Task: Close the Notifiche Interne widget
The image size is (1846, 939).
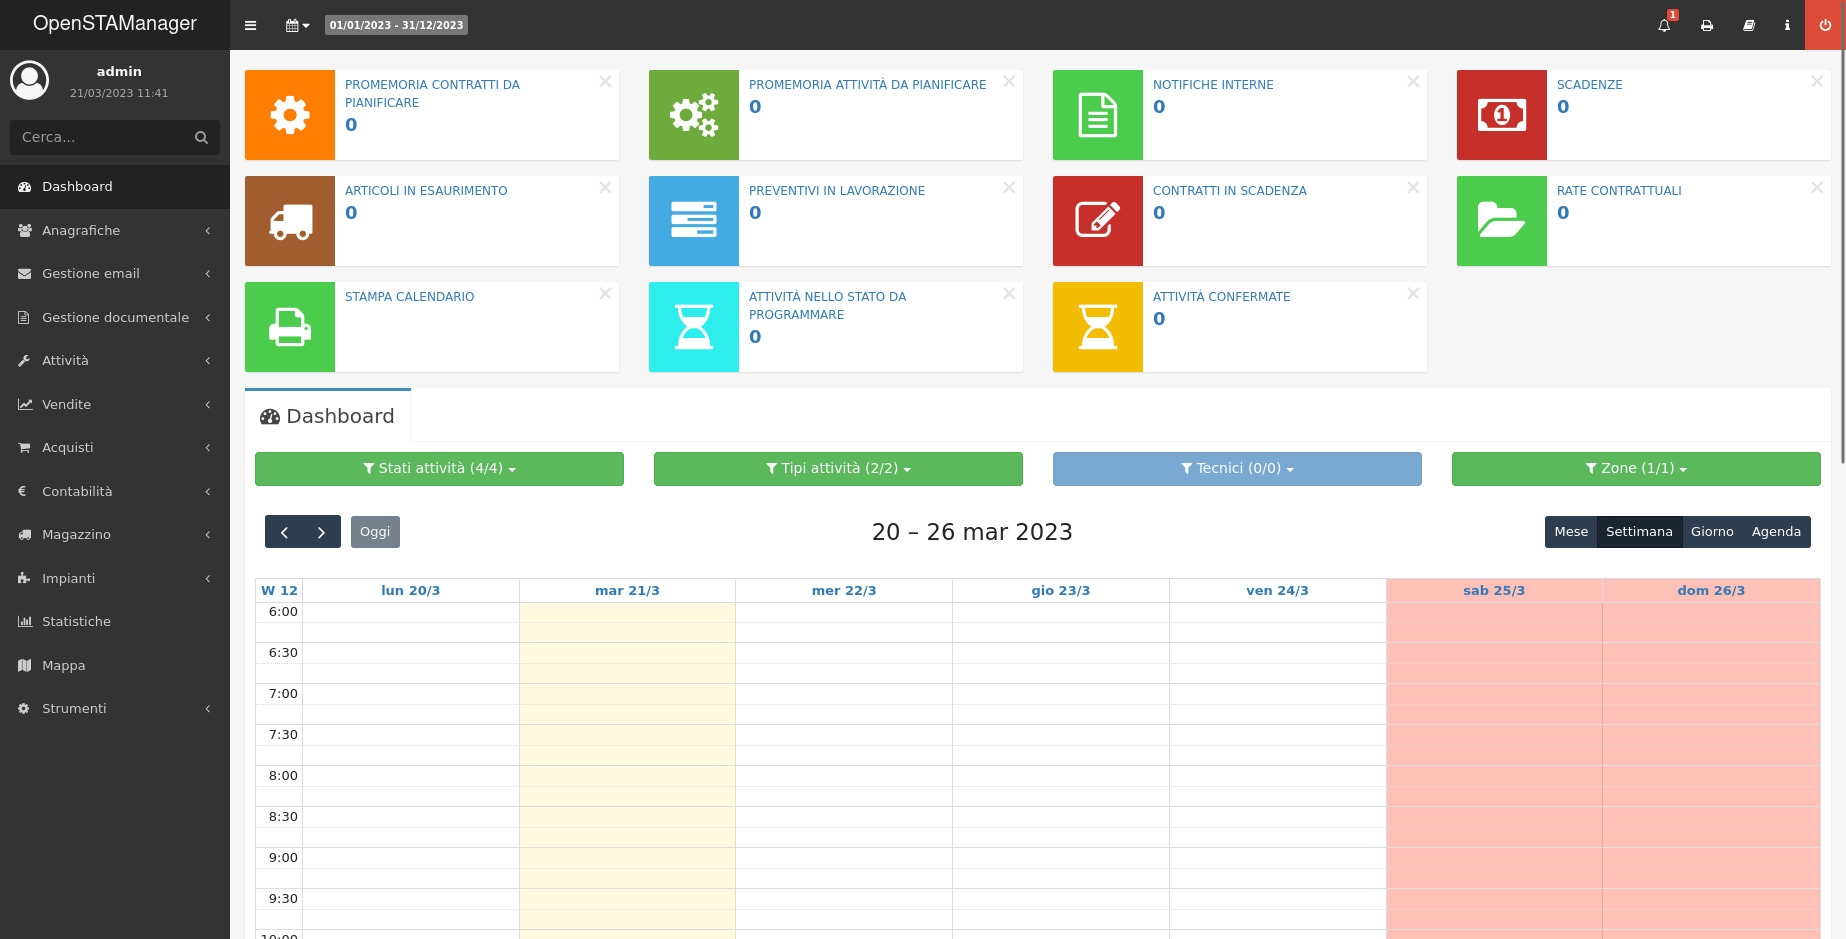Action: click(1412, 82)
